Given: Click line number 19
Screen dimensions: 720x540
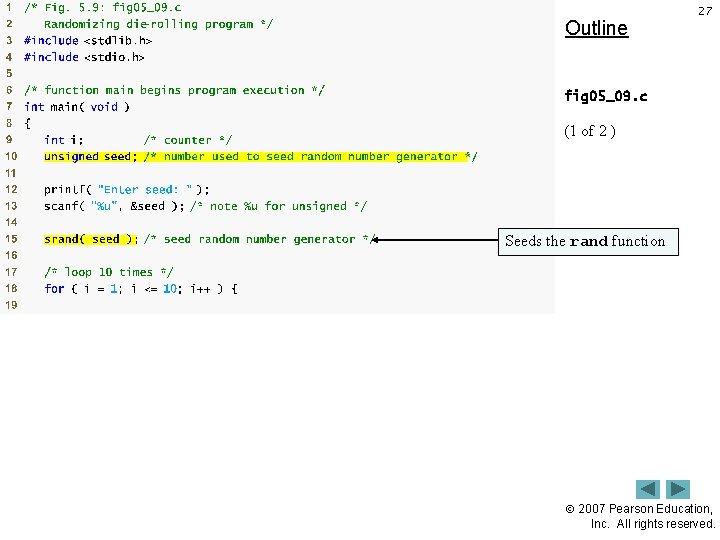Looking at the screenshot, I should (11, 305).
